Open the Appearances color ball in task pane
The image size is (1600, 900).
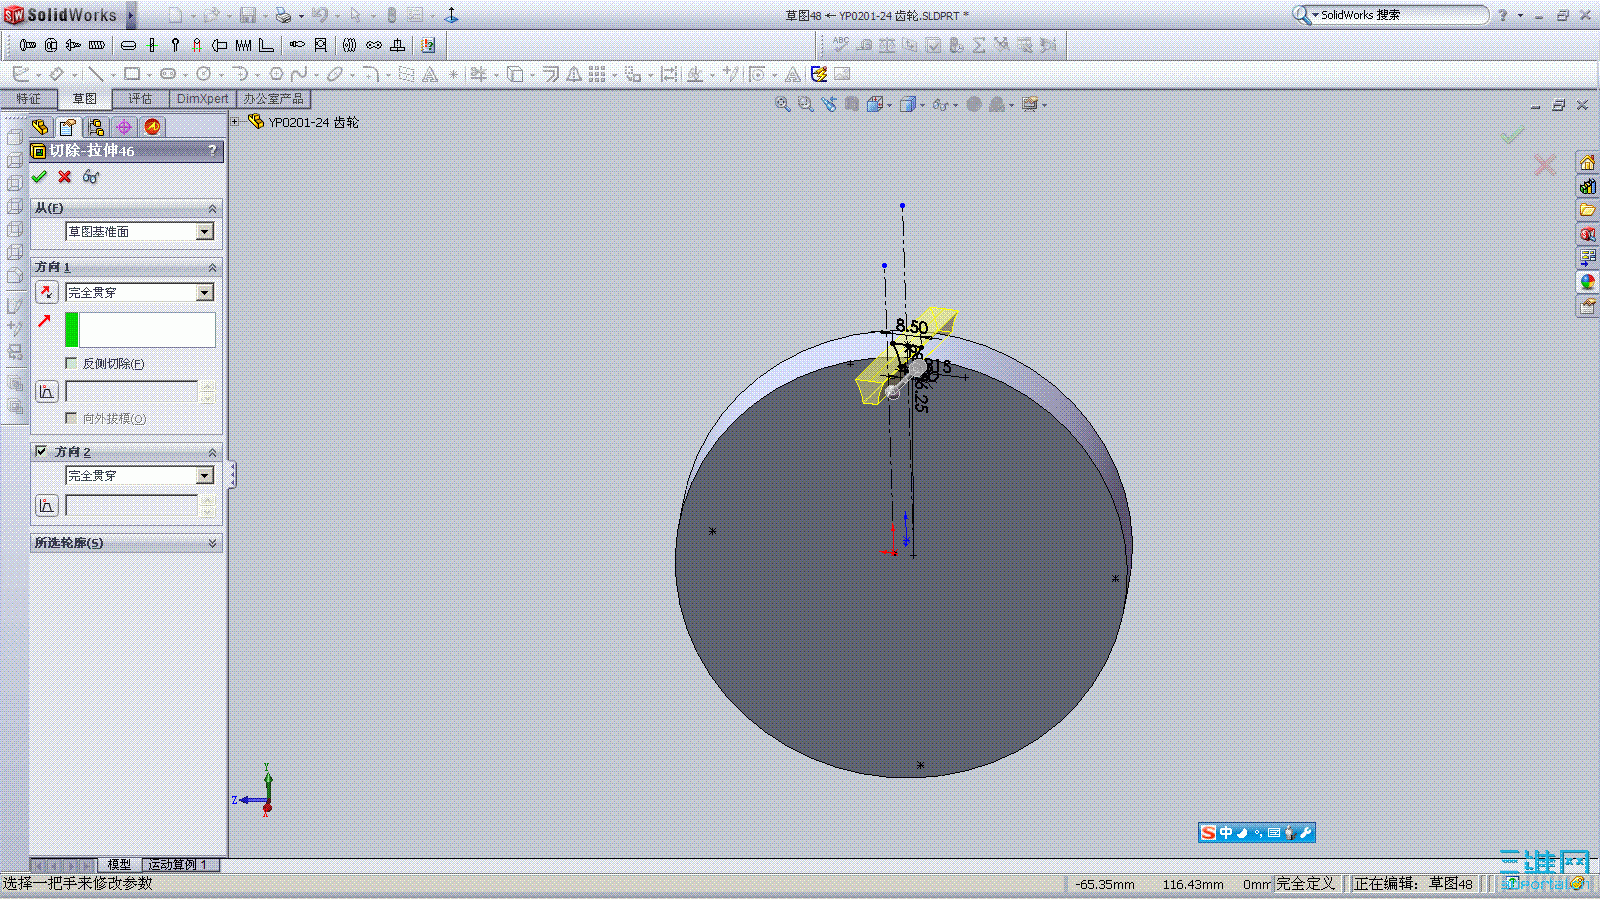tap(1587, 282)
